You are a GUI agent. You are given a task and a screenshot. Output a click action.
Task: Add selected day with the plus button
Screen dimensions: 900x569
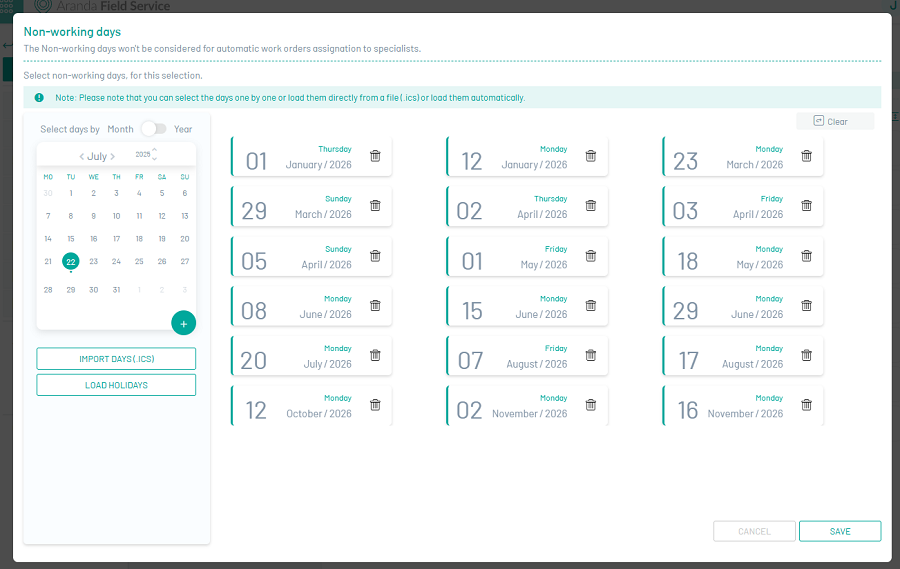(x=183, y=323)
